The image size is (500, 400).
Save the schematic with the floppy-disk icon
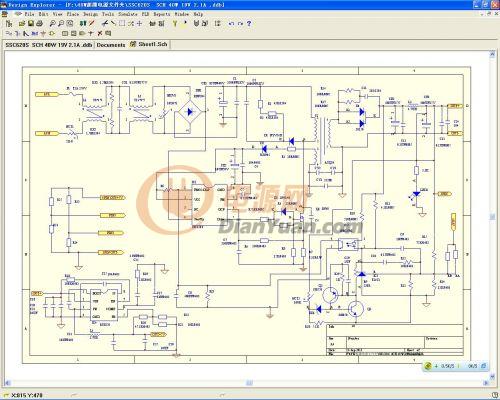click(31, 23)
